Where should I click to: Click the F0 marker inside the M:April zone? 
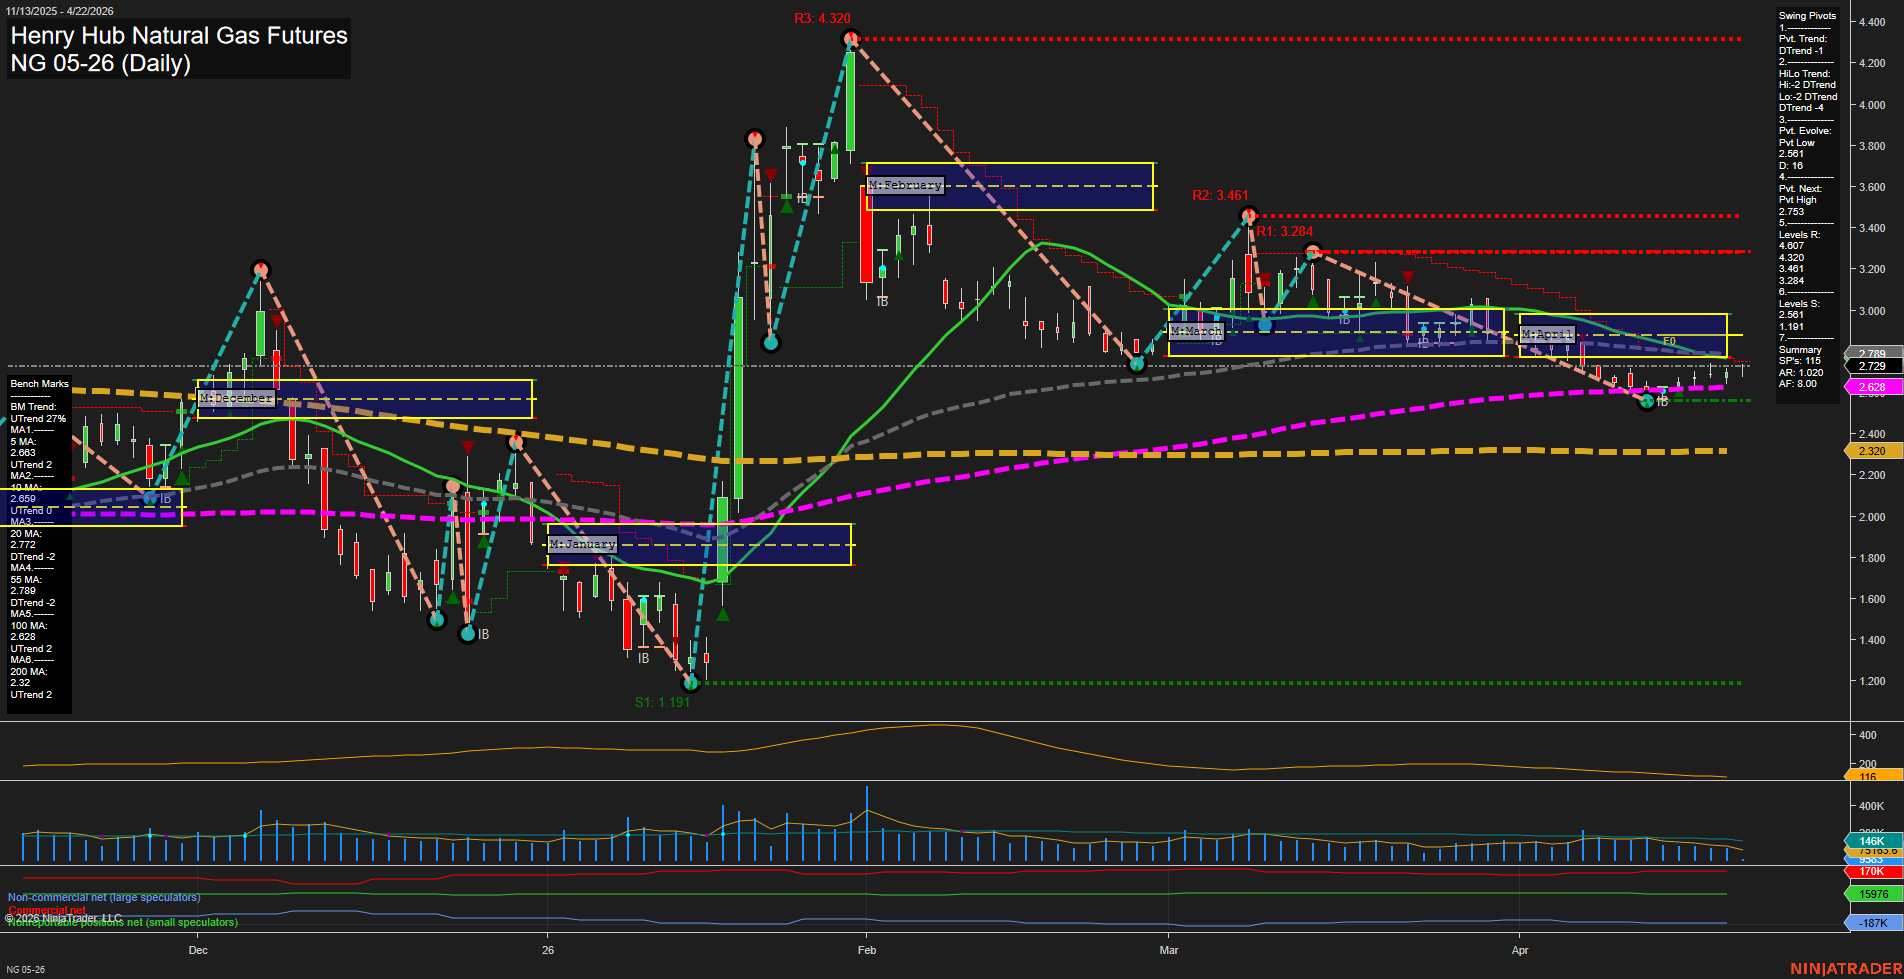tap(1668, 340)
